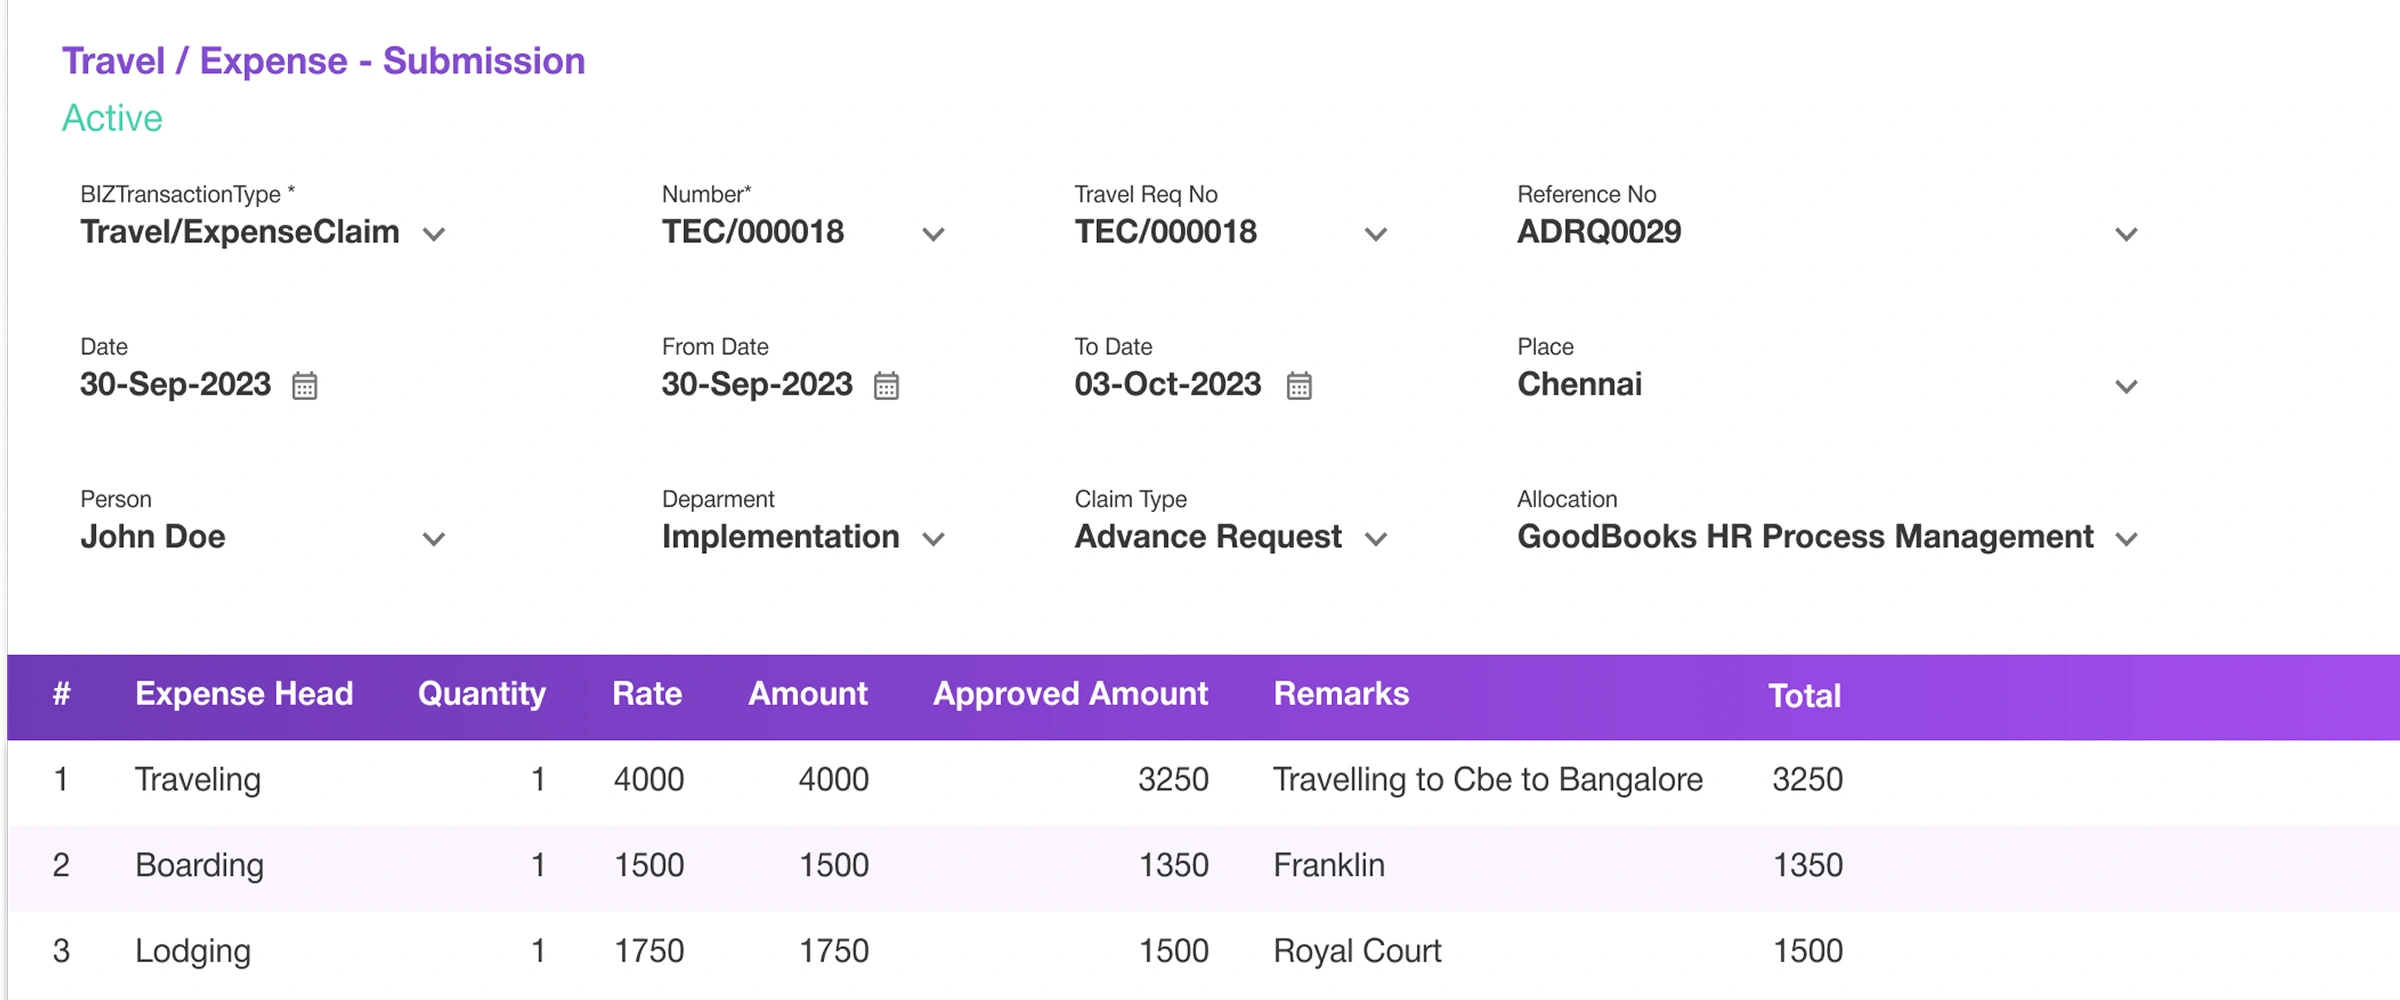Open the Place dropdown chevron
This screenshot has height=1000, width=2400.
tap(2126, 387)
